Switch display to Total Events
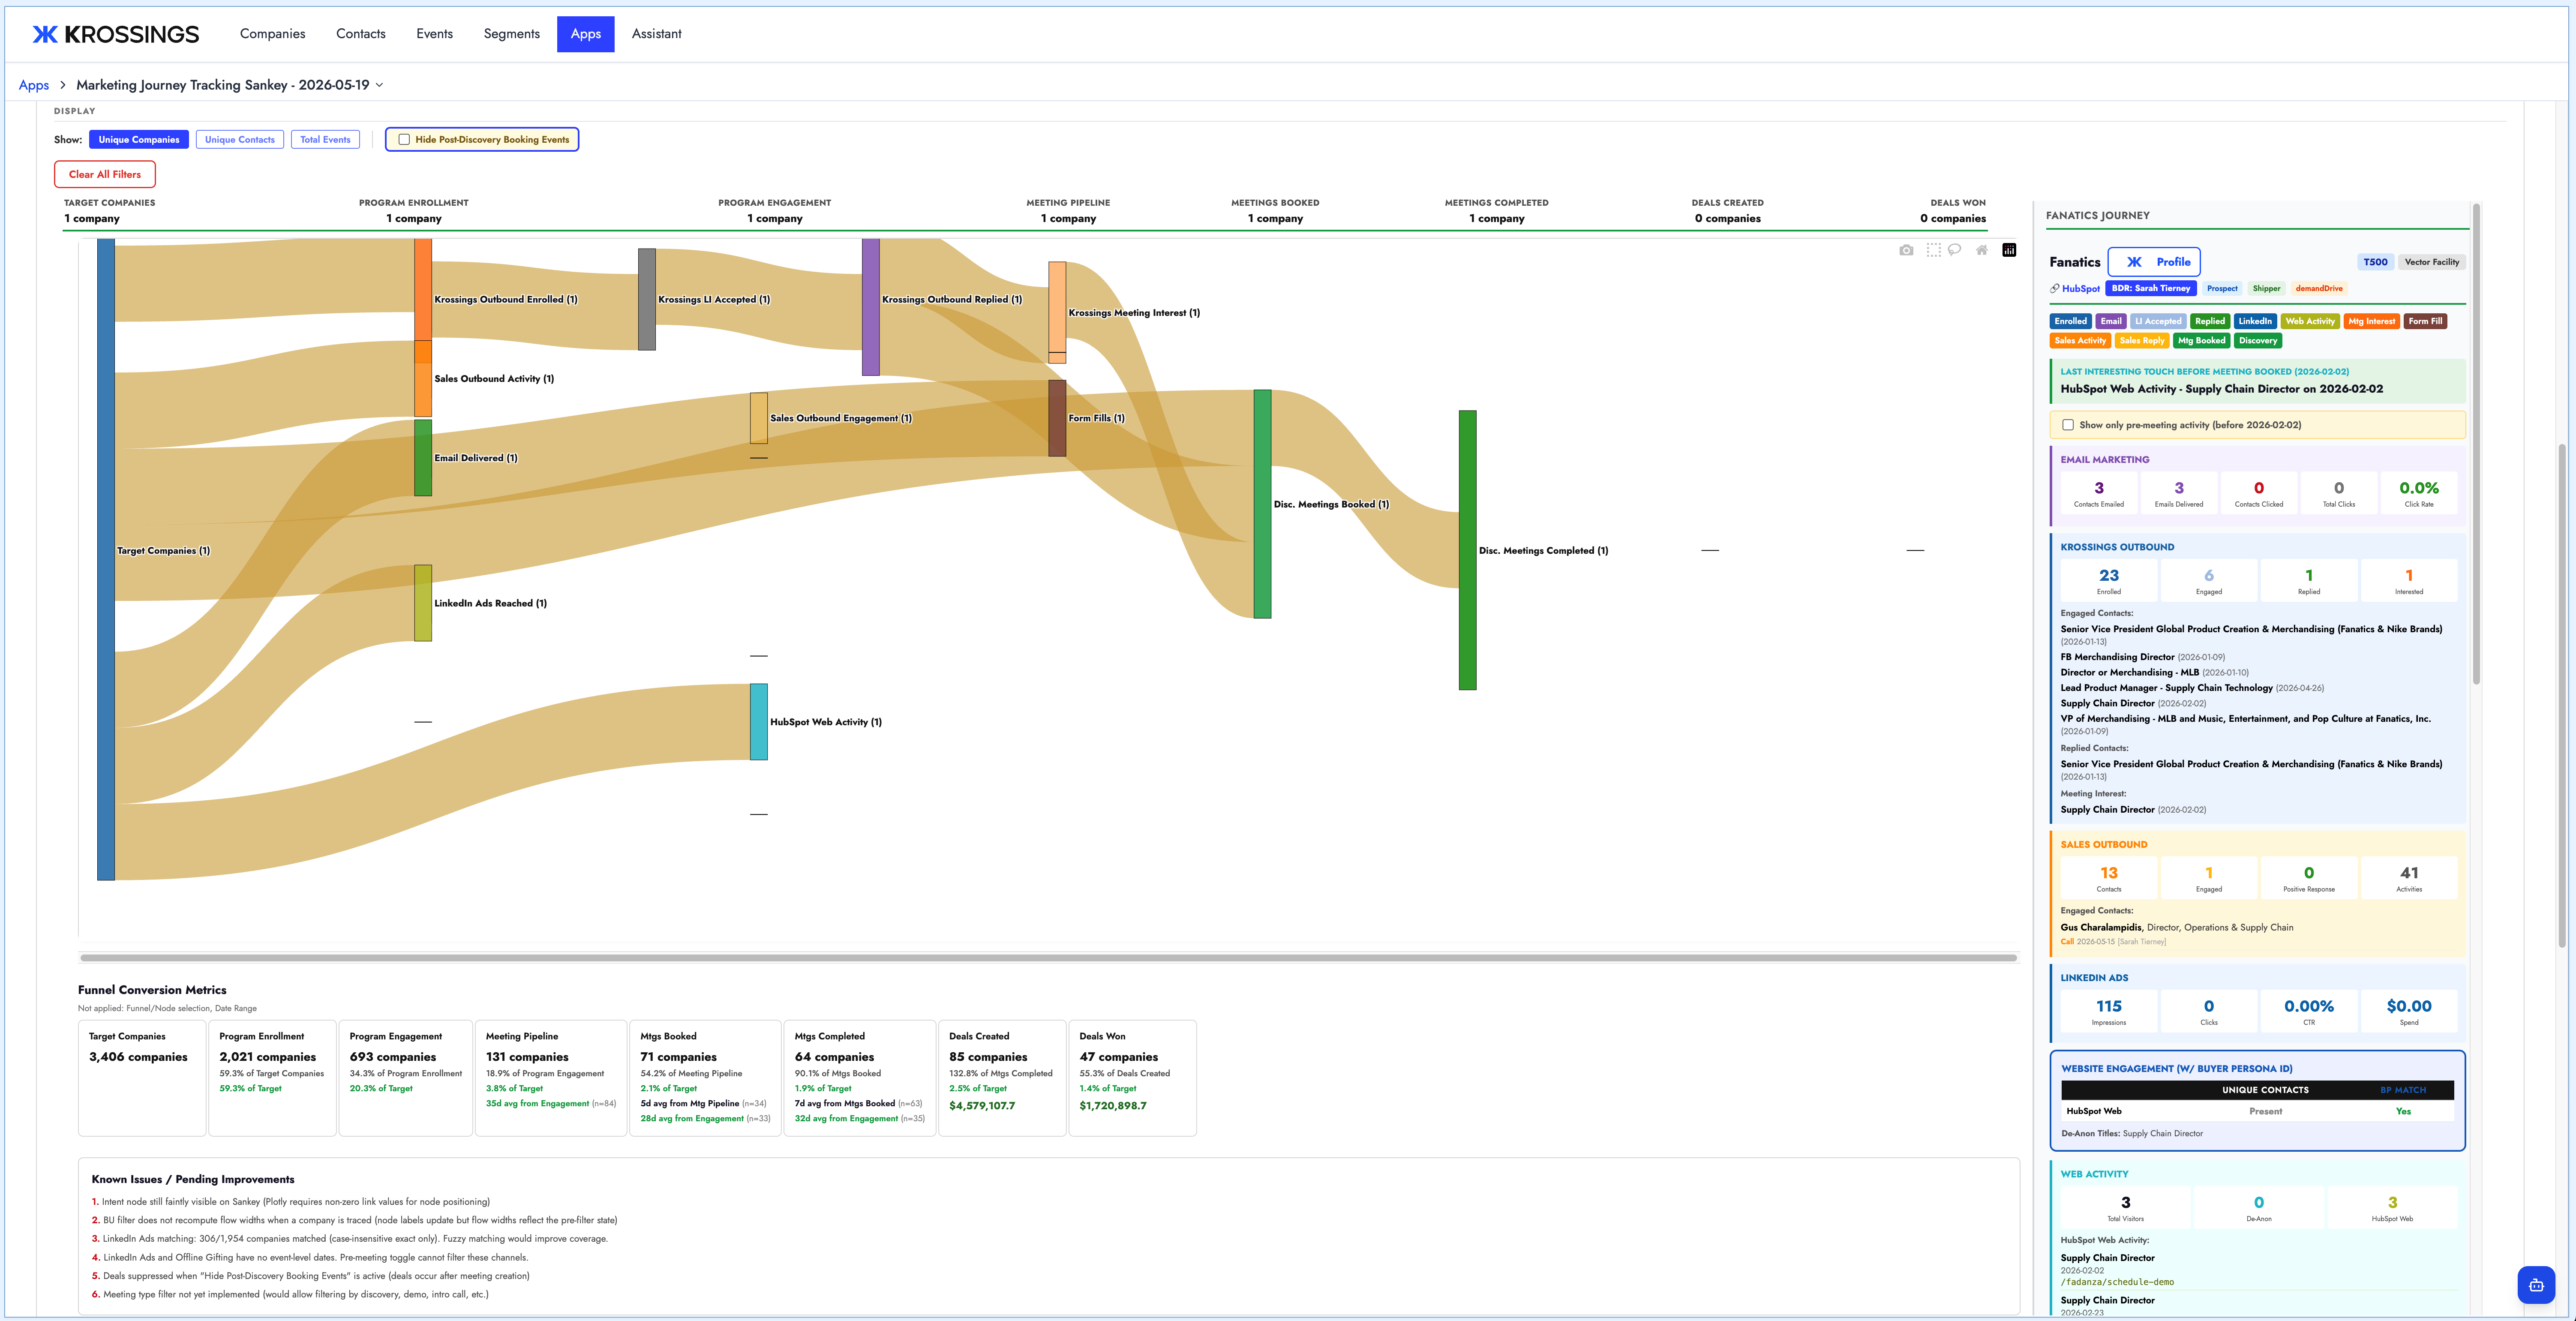Screen dimensions: 2576x1321 coord(325,140)
